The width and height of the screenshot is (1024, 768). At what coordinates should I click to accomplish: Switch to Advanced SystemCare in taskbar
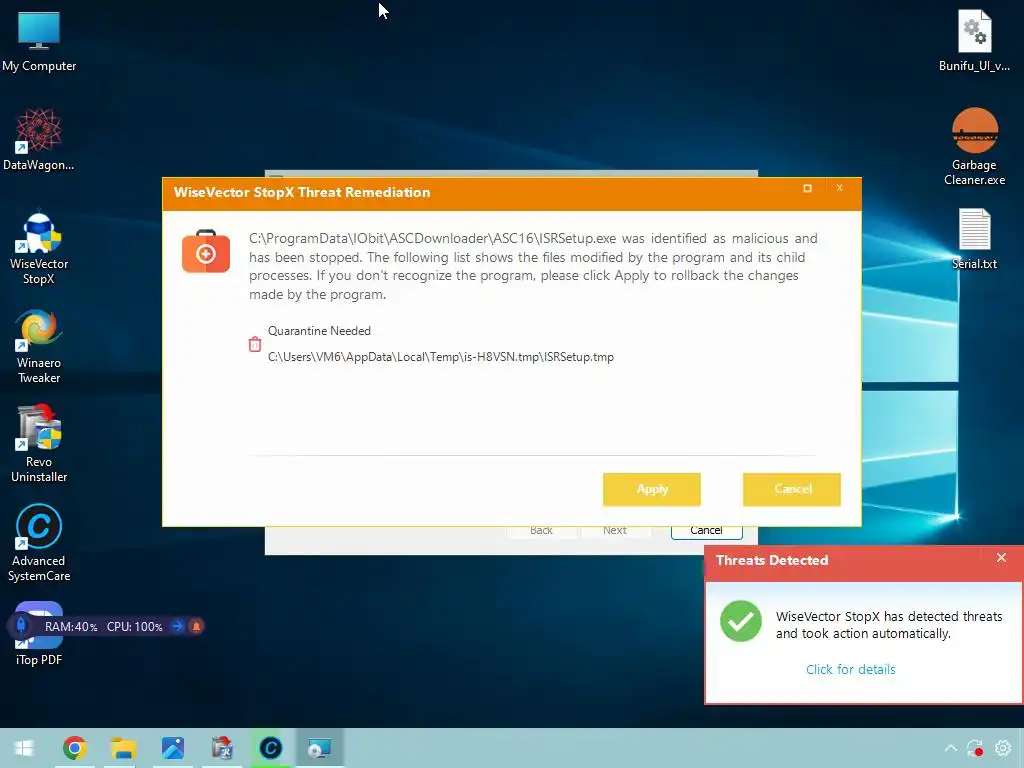pyautogui.click(x=270, y=748)
